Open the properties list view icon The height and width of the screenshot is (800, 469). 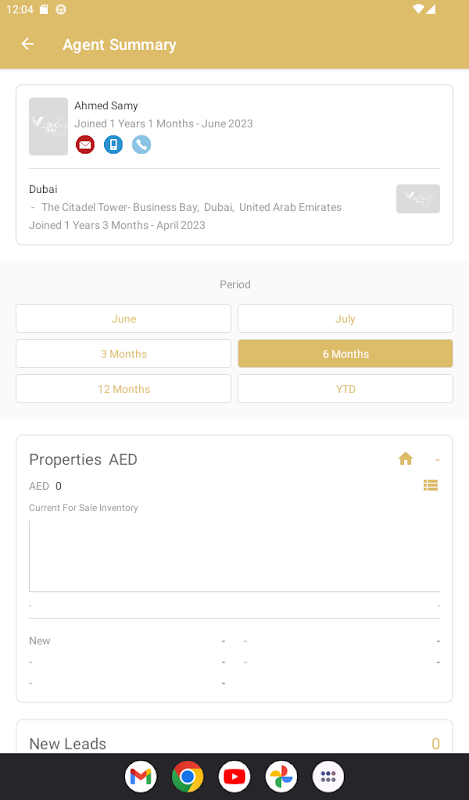click(x=431, y=485)
